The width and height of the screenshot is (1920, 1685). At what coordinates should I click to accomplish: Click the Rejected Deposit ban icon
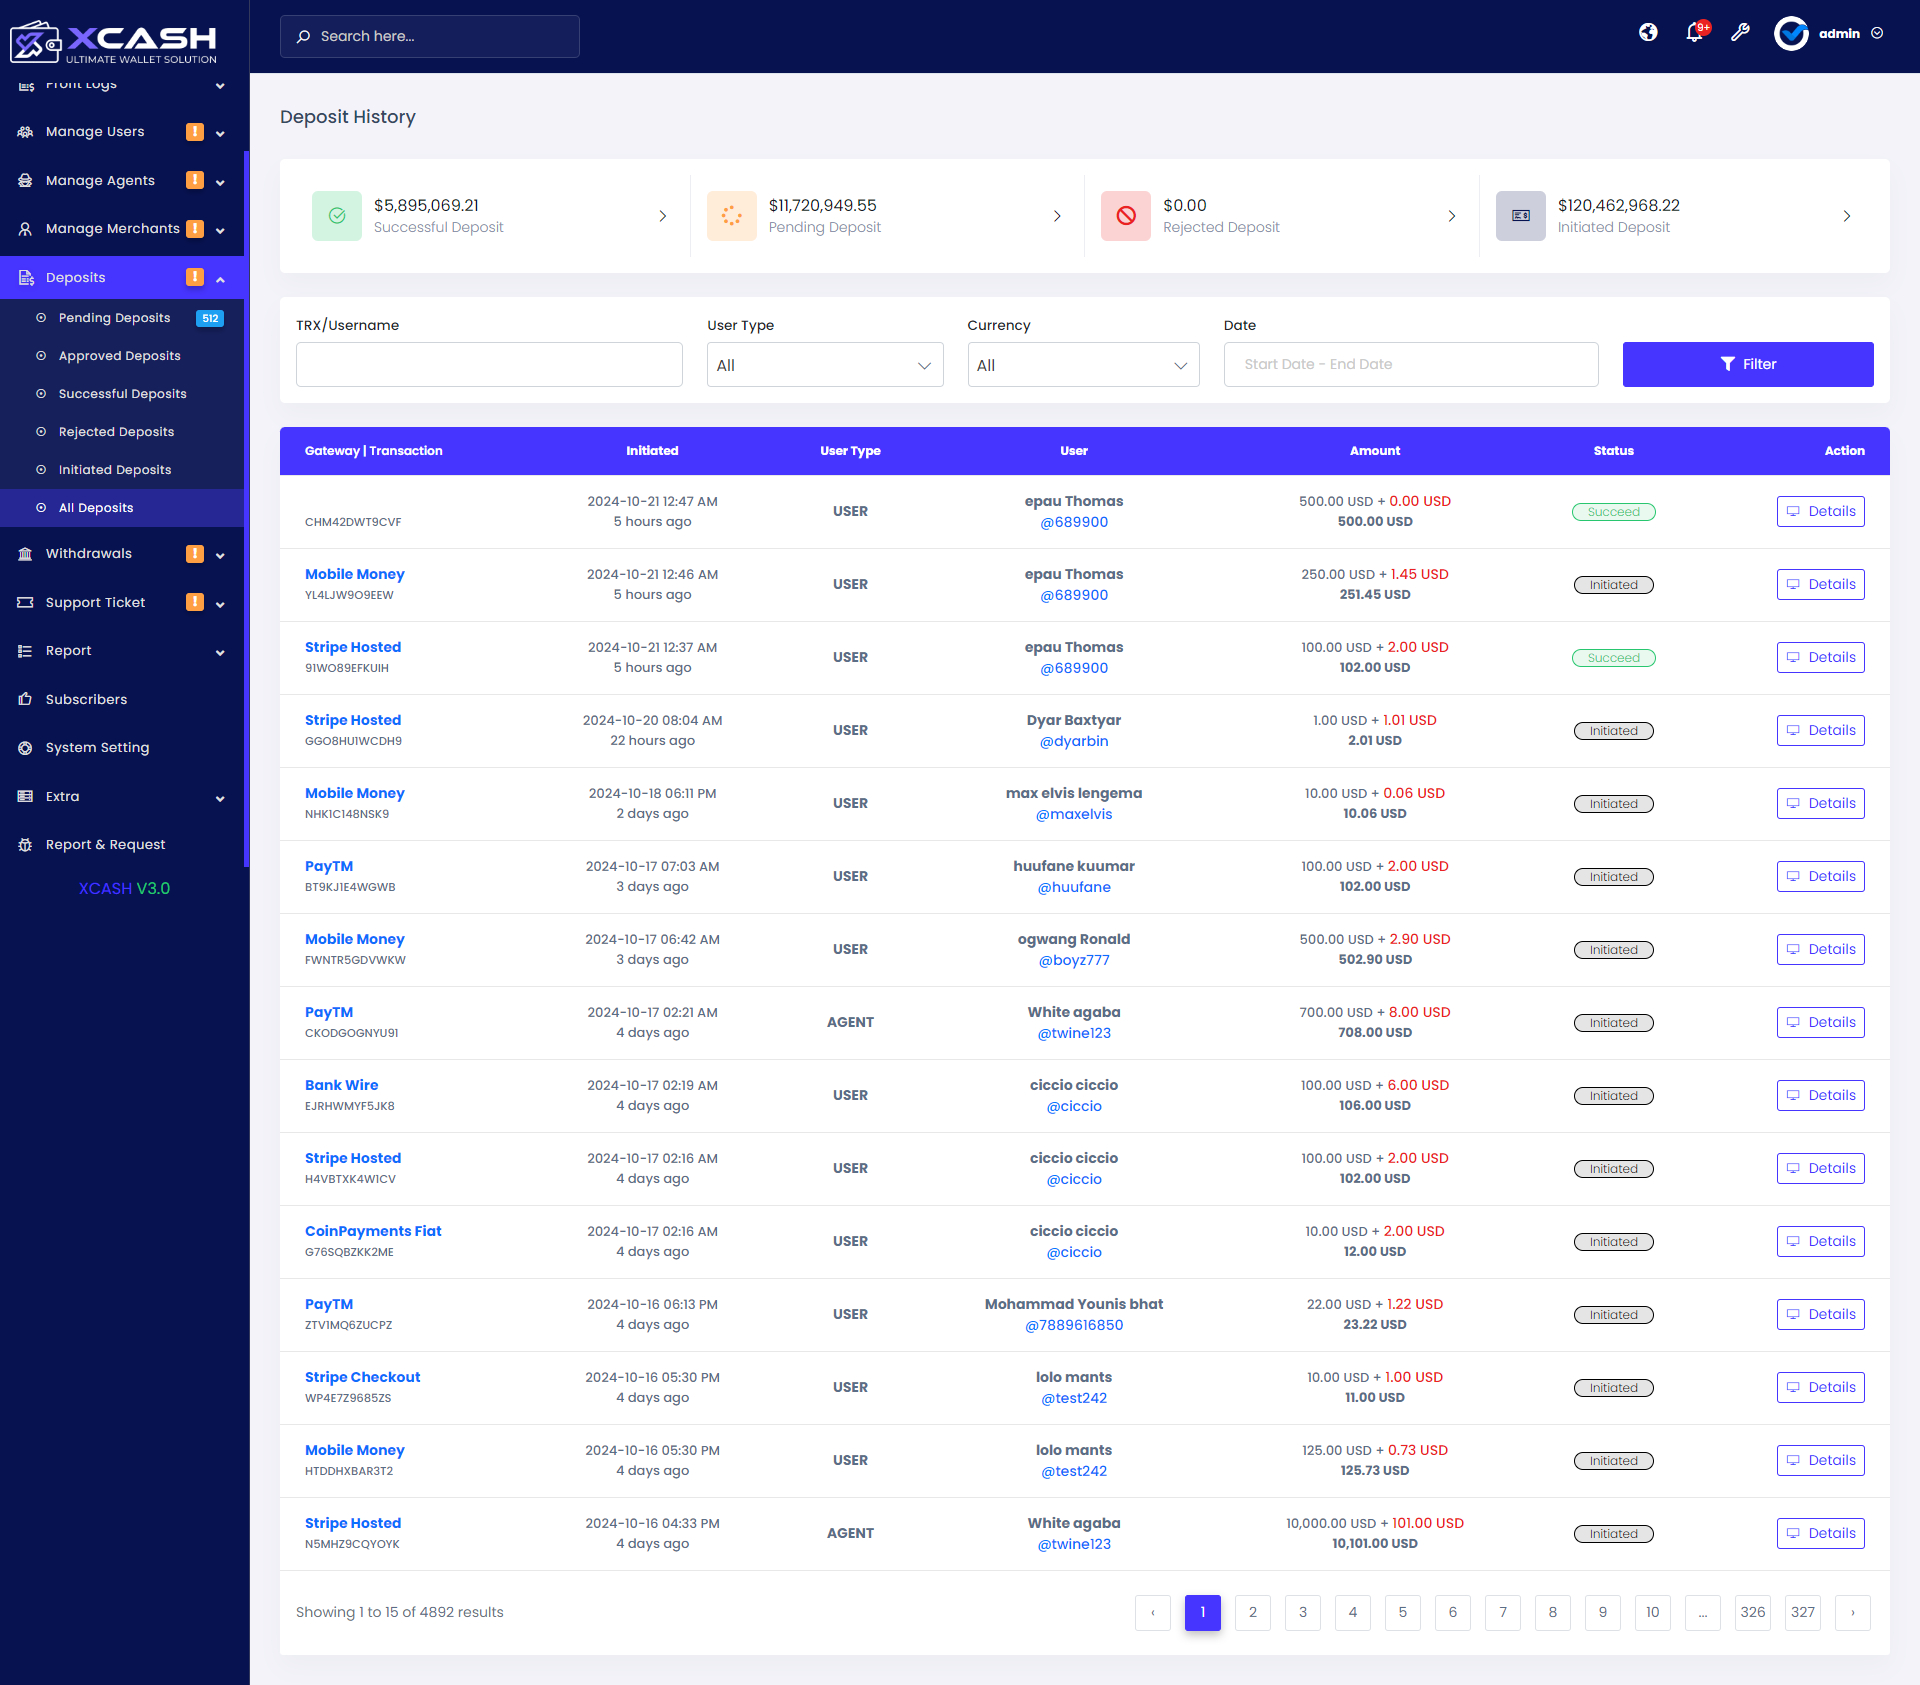click(1126, 216)
